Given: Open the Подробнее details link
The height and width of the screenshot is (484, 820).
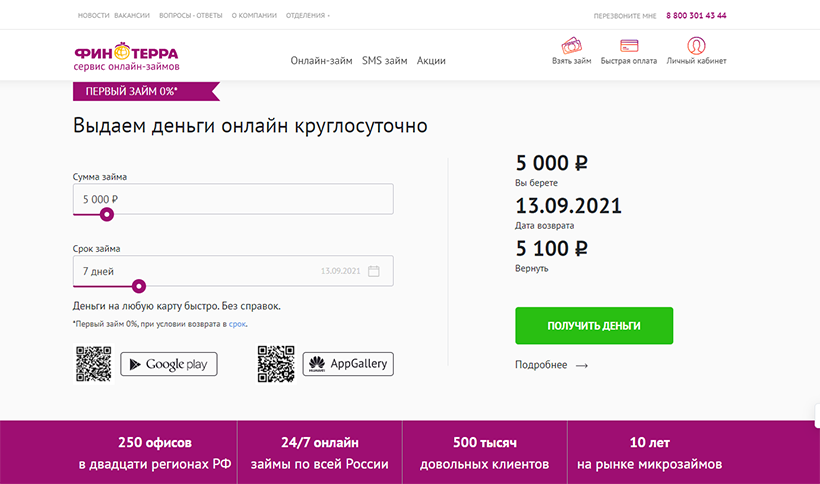Looking at the screenshot, I should click(541, 365).
